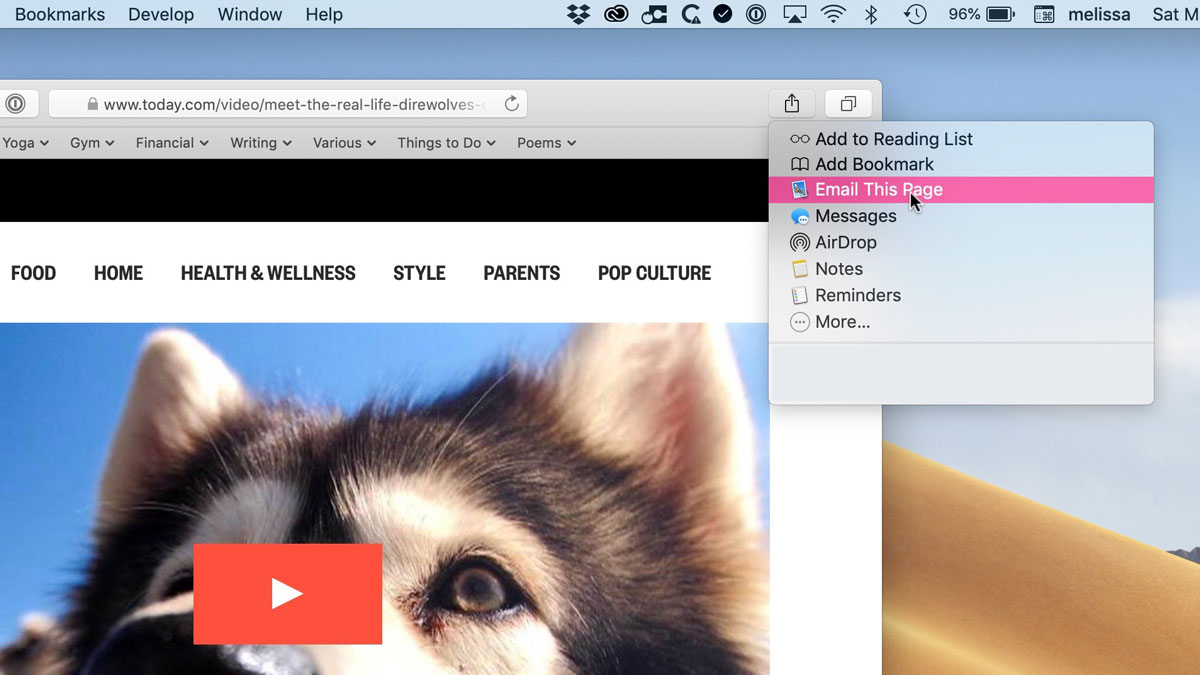This screenshot has width=1200, height=675.
Task: Open the PARENTS section link
Action: 521,273
